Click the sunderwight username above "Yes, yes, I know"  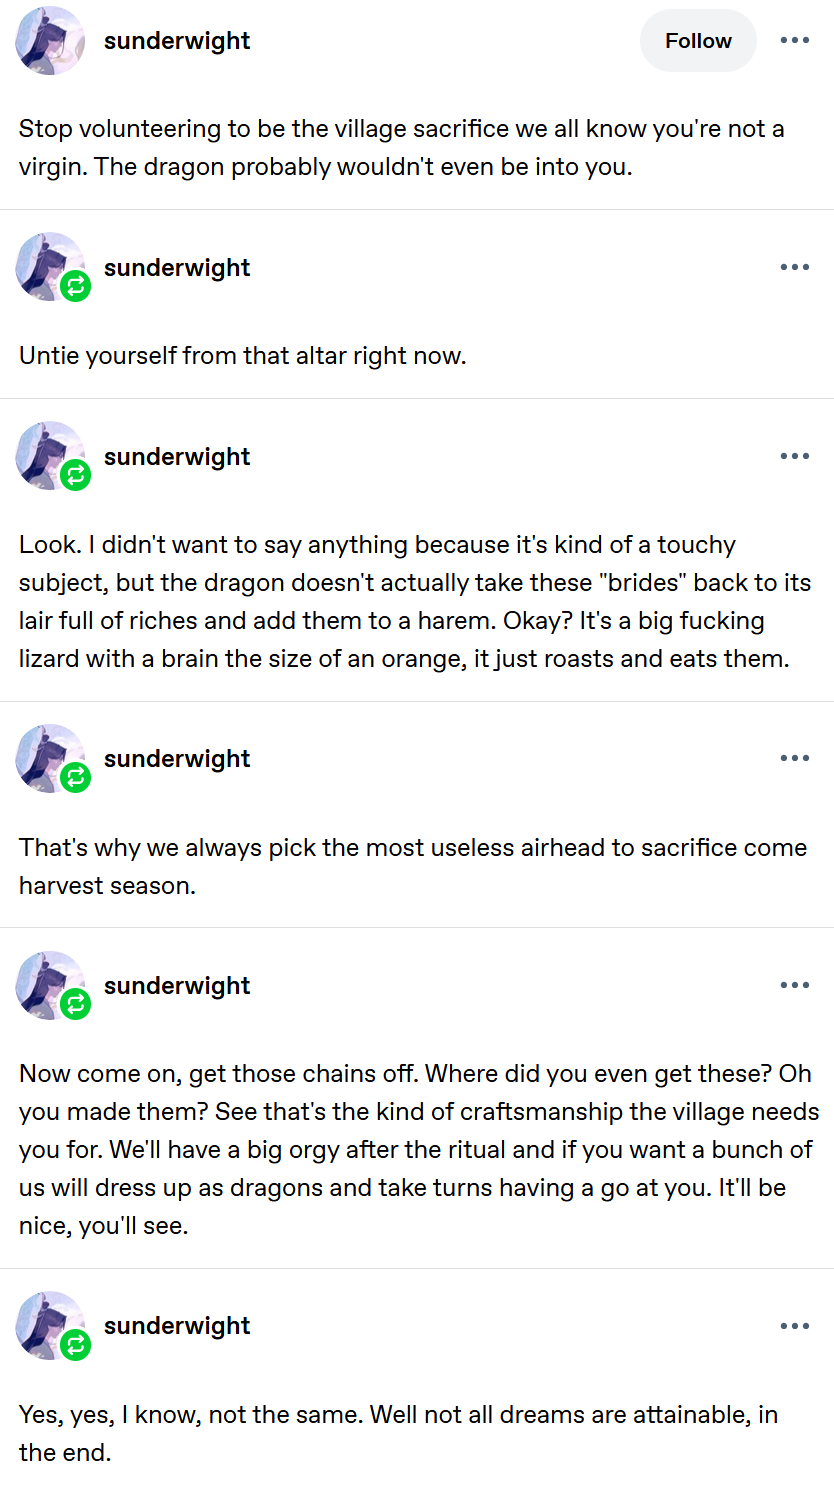coord(177,1326)
